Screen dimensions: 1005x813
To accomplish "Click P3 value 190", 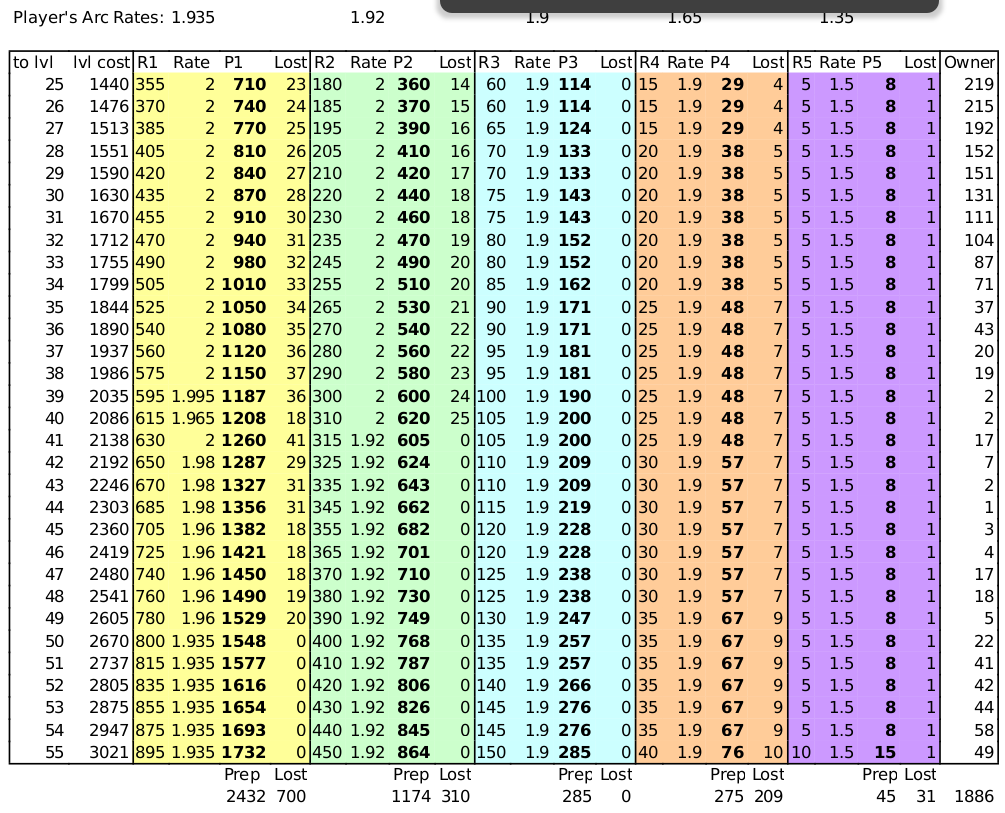I will click(x=574, y=396).
